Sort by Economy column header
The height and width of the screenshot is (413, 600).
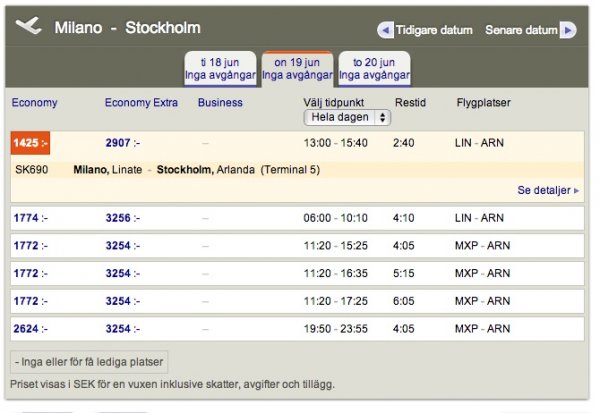click(x=34, y=102)
